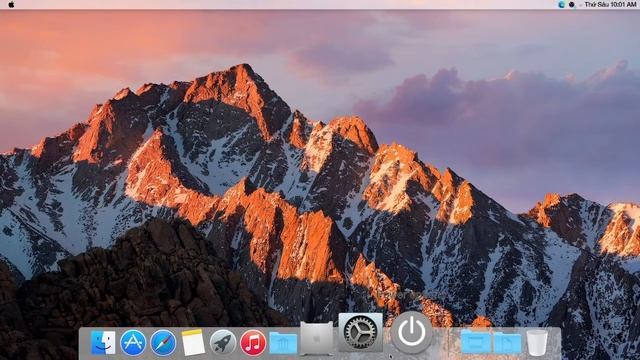Open Launchpad rocket icon in the dock
640x360 pixels.
[x=222, y=342]
